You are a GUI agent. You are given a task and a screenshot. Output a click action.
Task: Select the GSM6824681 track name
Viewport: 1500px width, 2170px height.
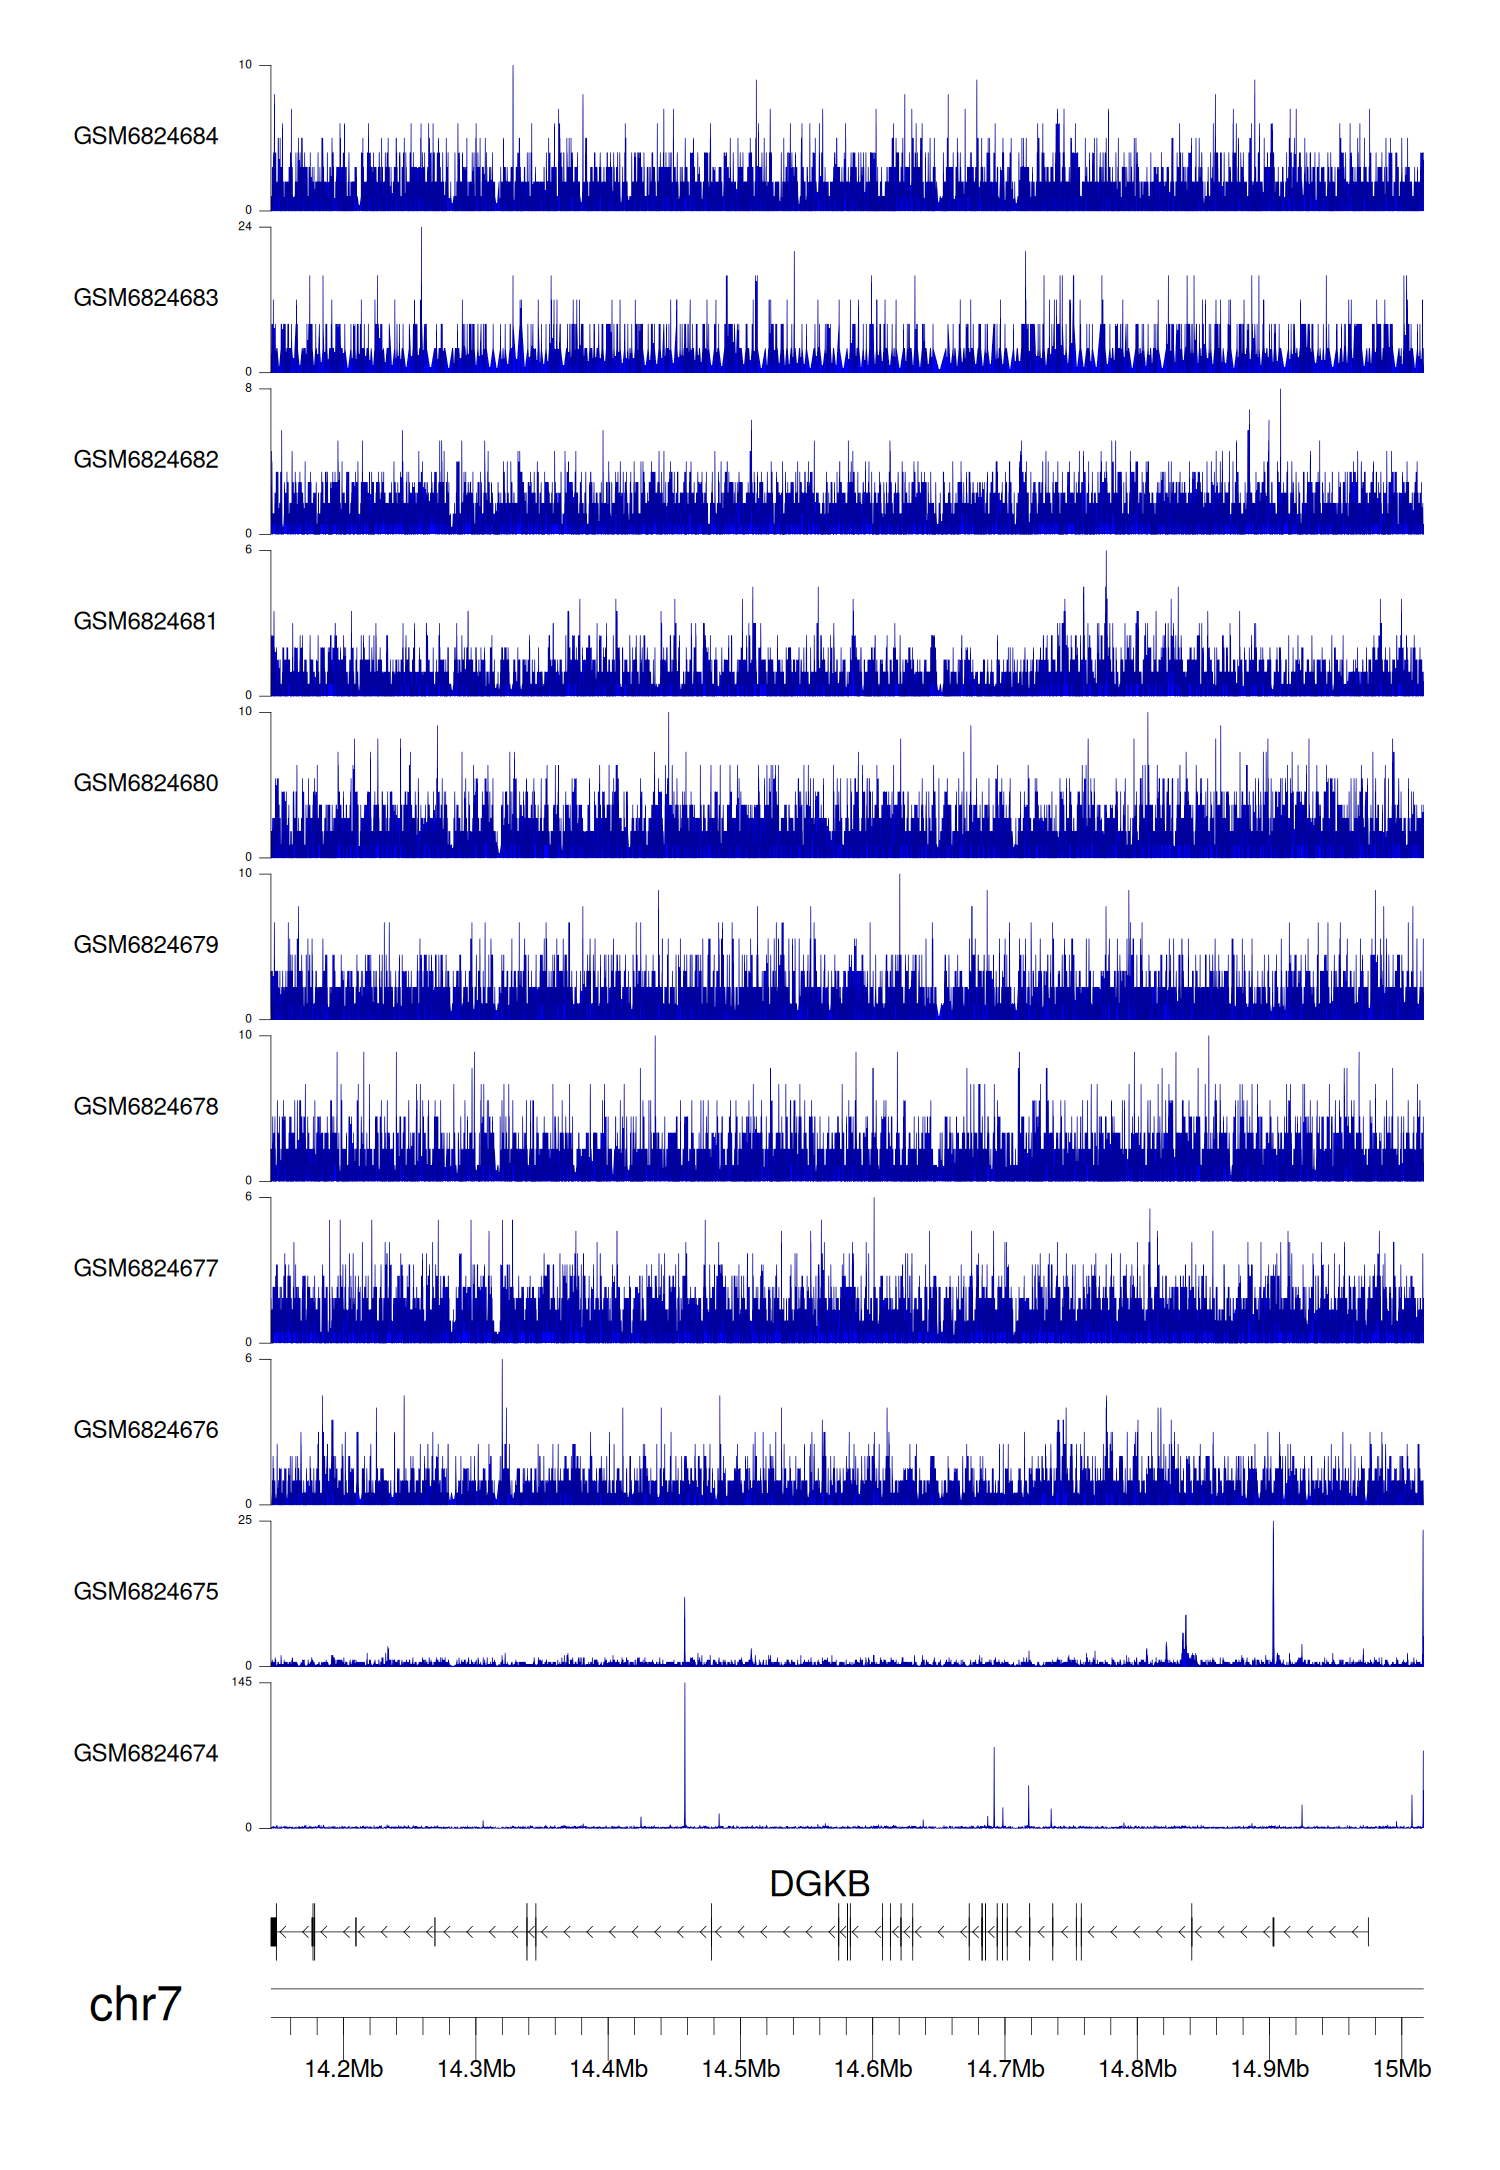click(x=145, y=621)
